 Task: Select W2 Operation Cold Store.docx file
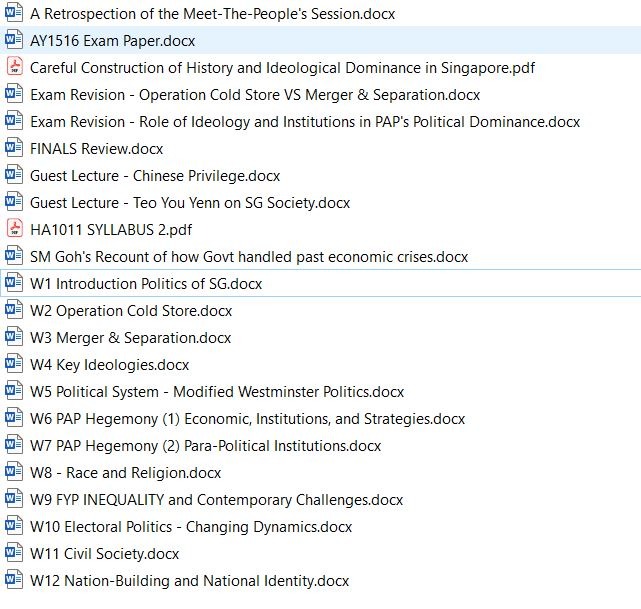click(x=130, y=311)
